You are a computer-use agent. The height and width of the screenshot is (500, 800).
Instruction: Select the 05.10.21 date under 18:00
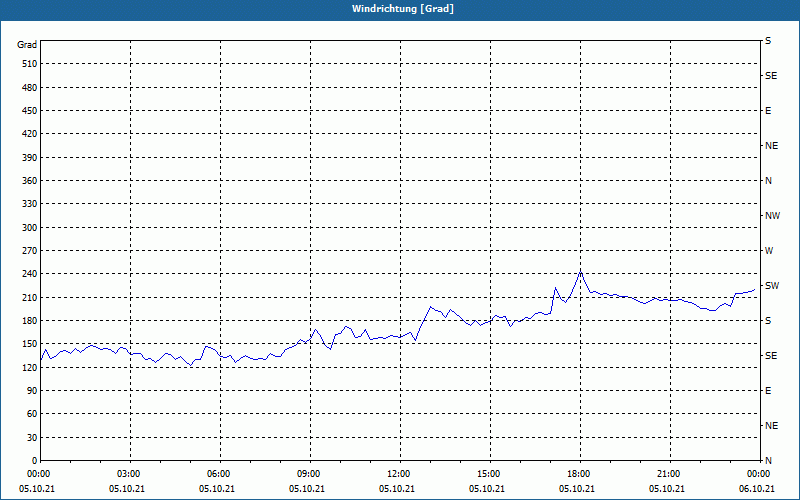pos(577,488)
